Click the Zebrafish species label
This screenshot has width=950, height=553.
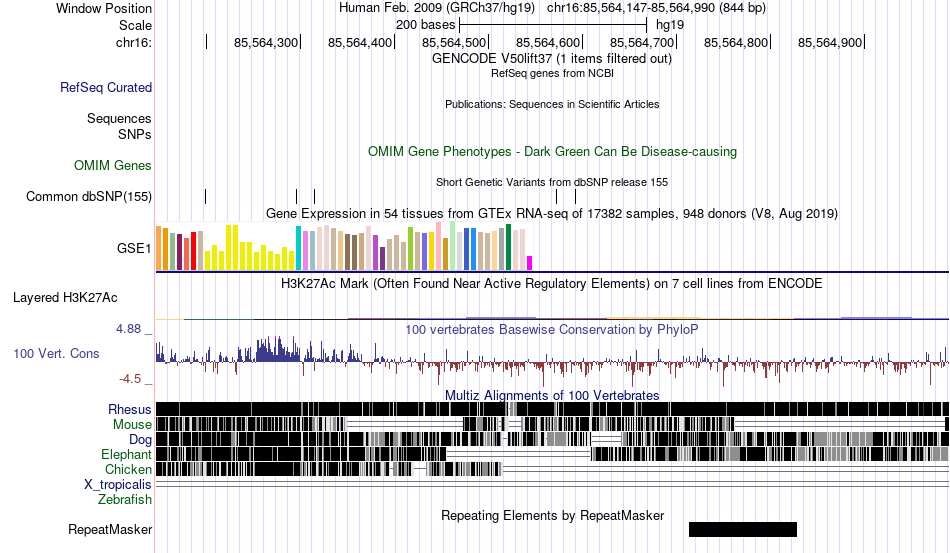(x=125, y=500)
